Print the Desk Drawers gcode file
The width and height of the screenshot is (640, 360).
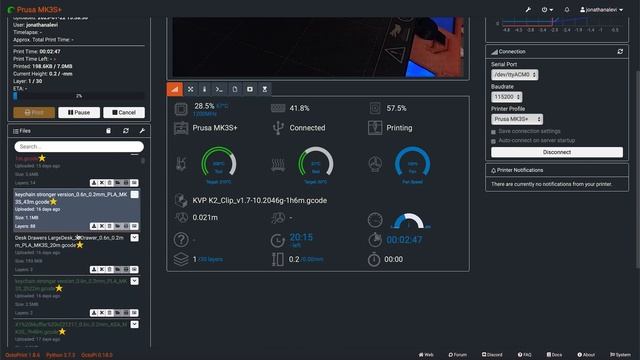(x=126, y=269)
